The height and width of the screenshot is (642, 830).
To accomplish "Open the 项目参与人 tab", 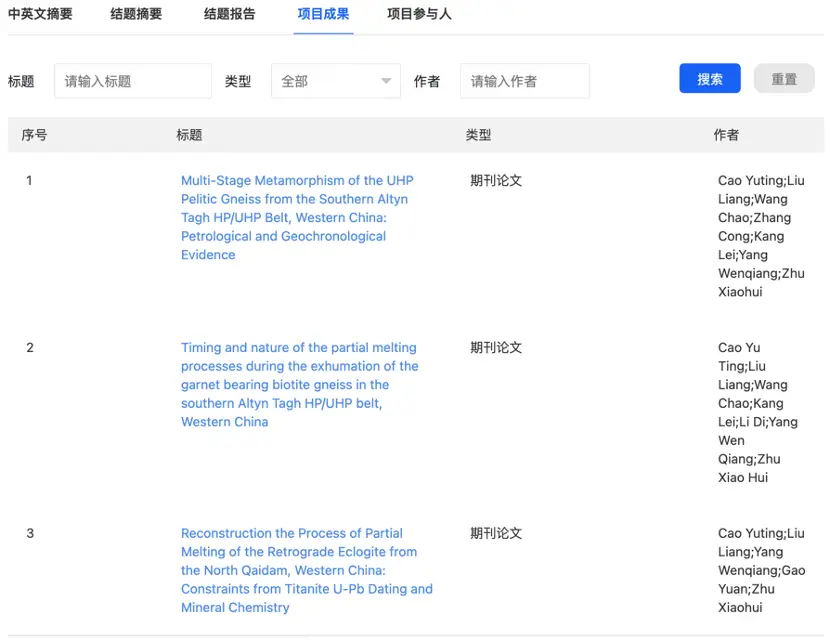I will (x=419, y=14).
